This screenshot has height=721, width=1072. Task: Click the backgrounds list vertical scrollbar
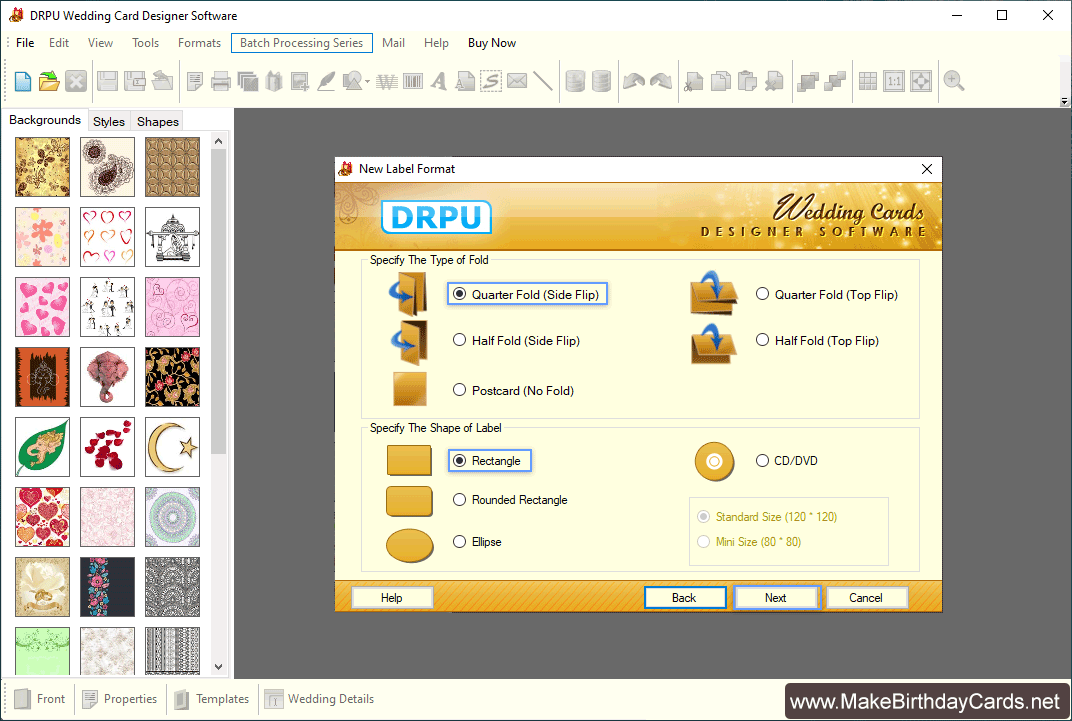coord(218,301)
